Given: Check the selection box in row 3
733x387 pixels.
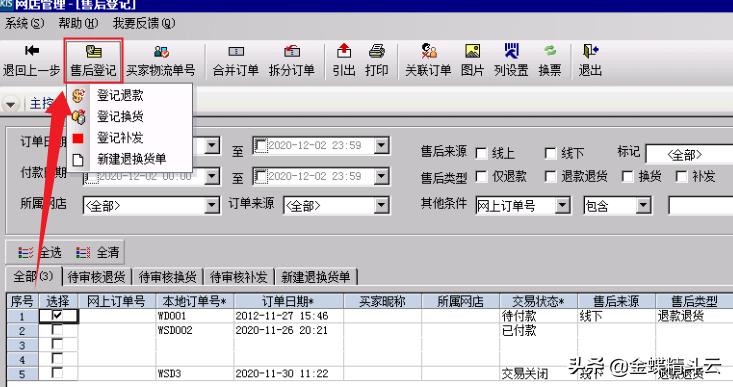Looking at the screenshot, I should (57, 345).
